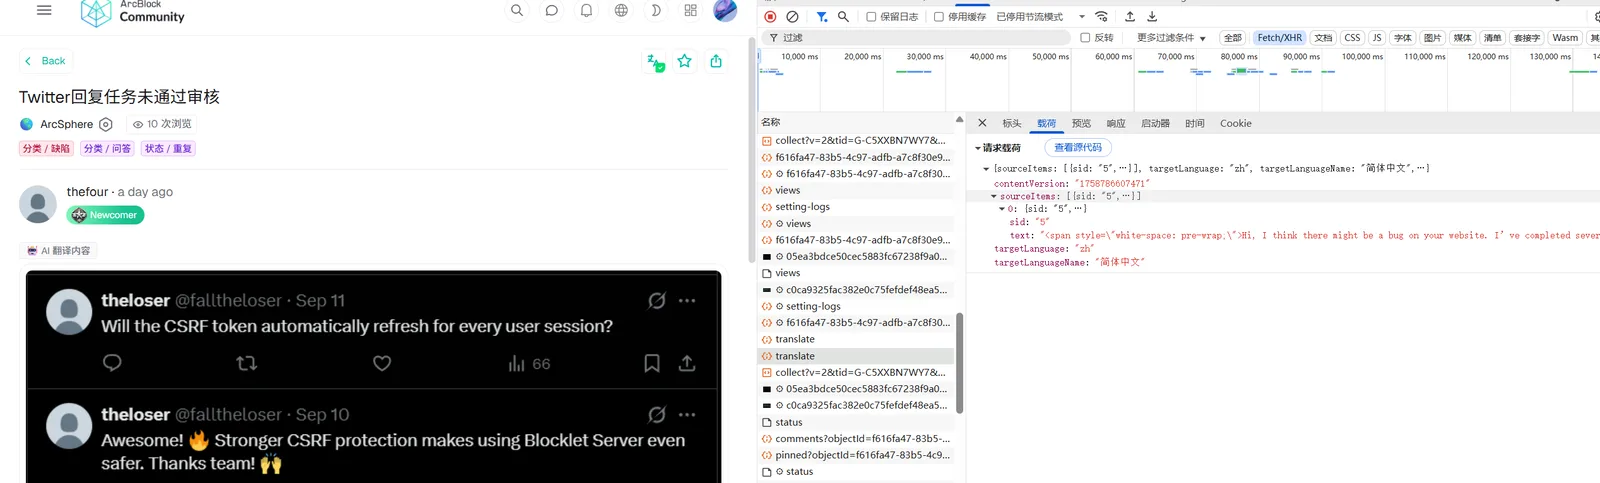Image resolution: width=1600 pixels, height=483 pixels.
Task: Select the 分类 / 问答 tag
Action: [107, 149]
